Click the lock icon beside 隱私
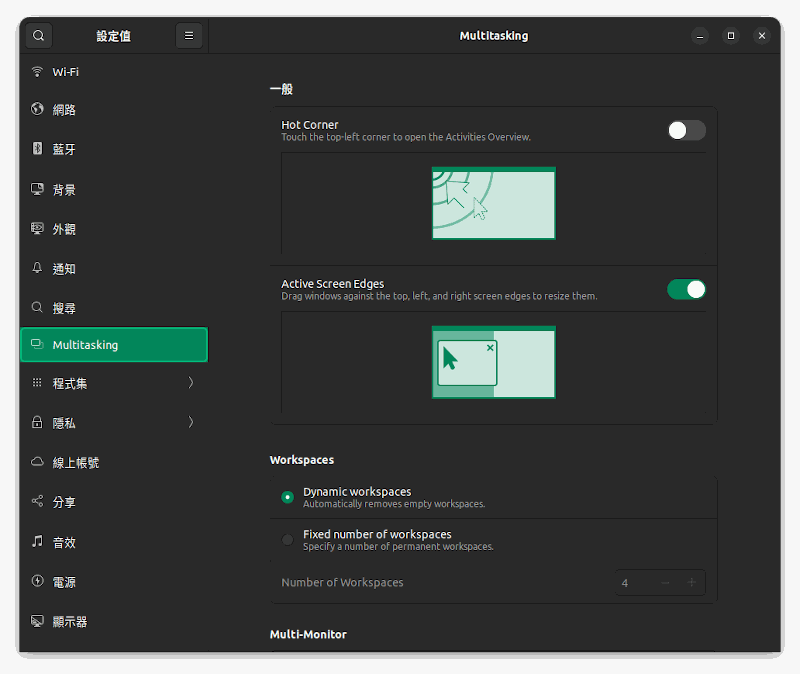Image resolution: width=800 pixels, height=674 pixels. pos(37,422)
